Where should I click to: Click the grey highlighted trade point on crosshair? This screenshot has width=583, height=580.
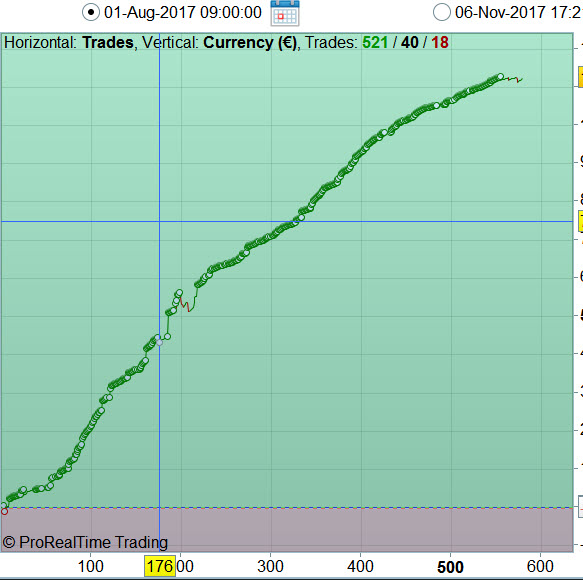pyautogui.click(x=160, y=342)
